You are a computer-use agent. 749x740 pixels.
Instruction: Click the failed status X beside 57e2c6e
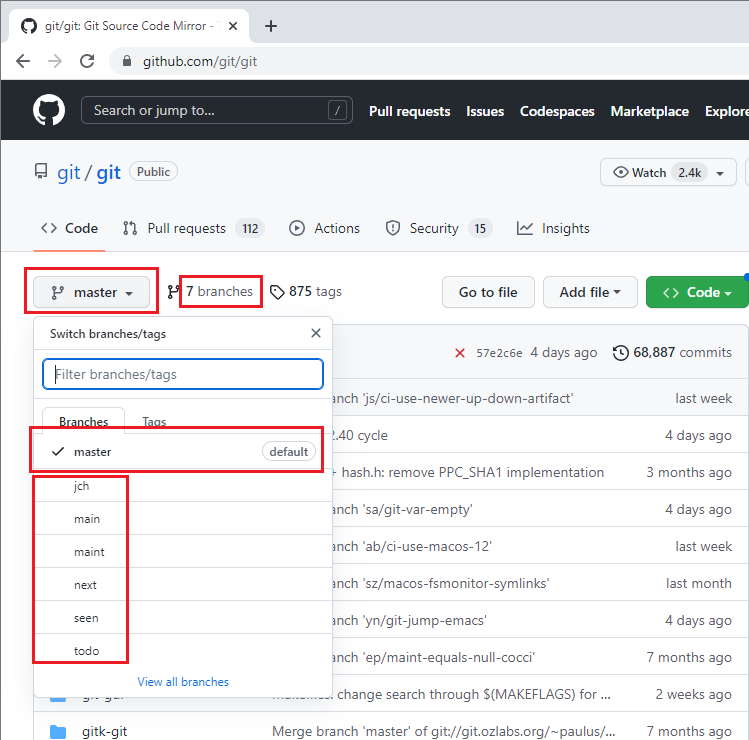[x=460, y=353]
